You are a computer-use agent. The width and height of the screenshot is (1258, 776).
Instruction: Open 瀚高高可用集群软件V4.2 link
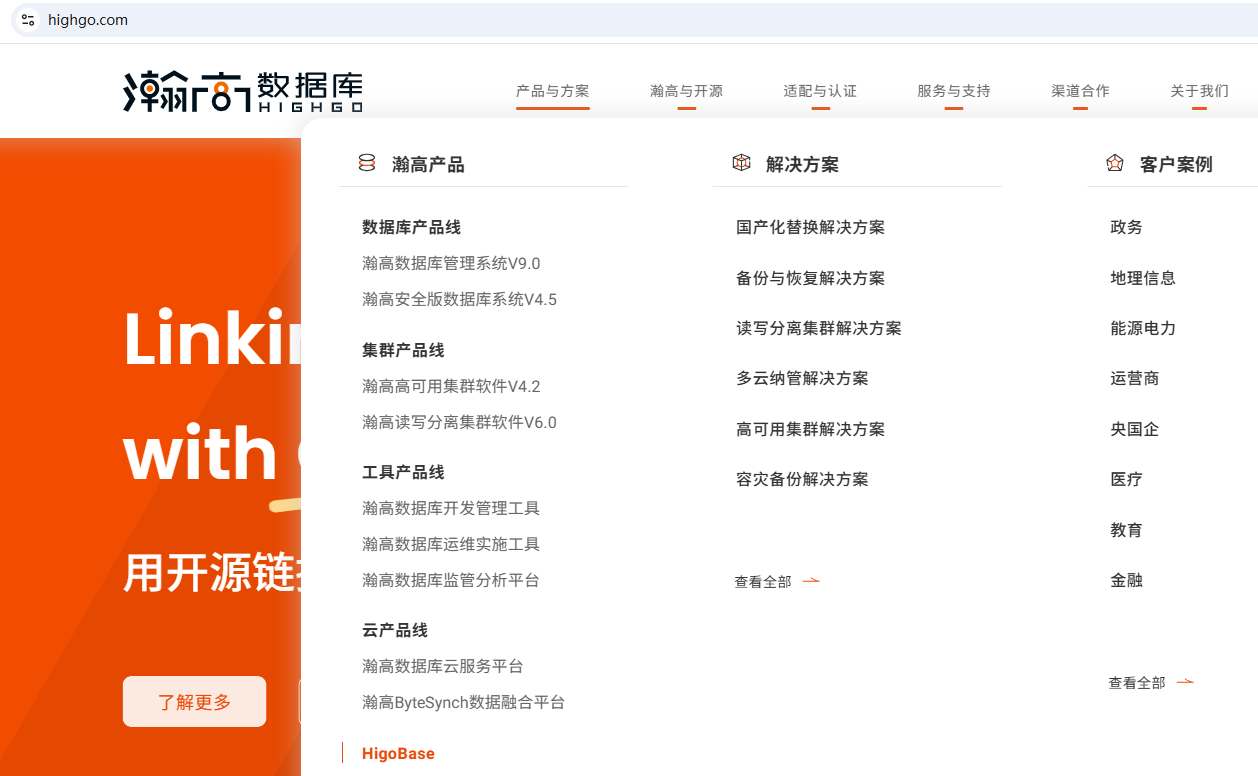click(451, 386)
